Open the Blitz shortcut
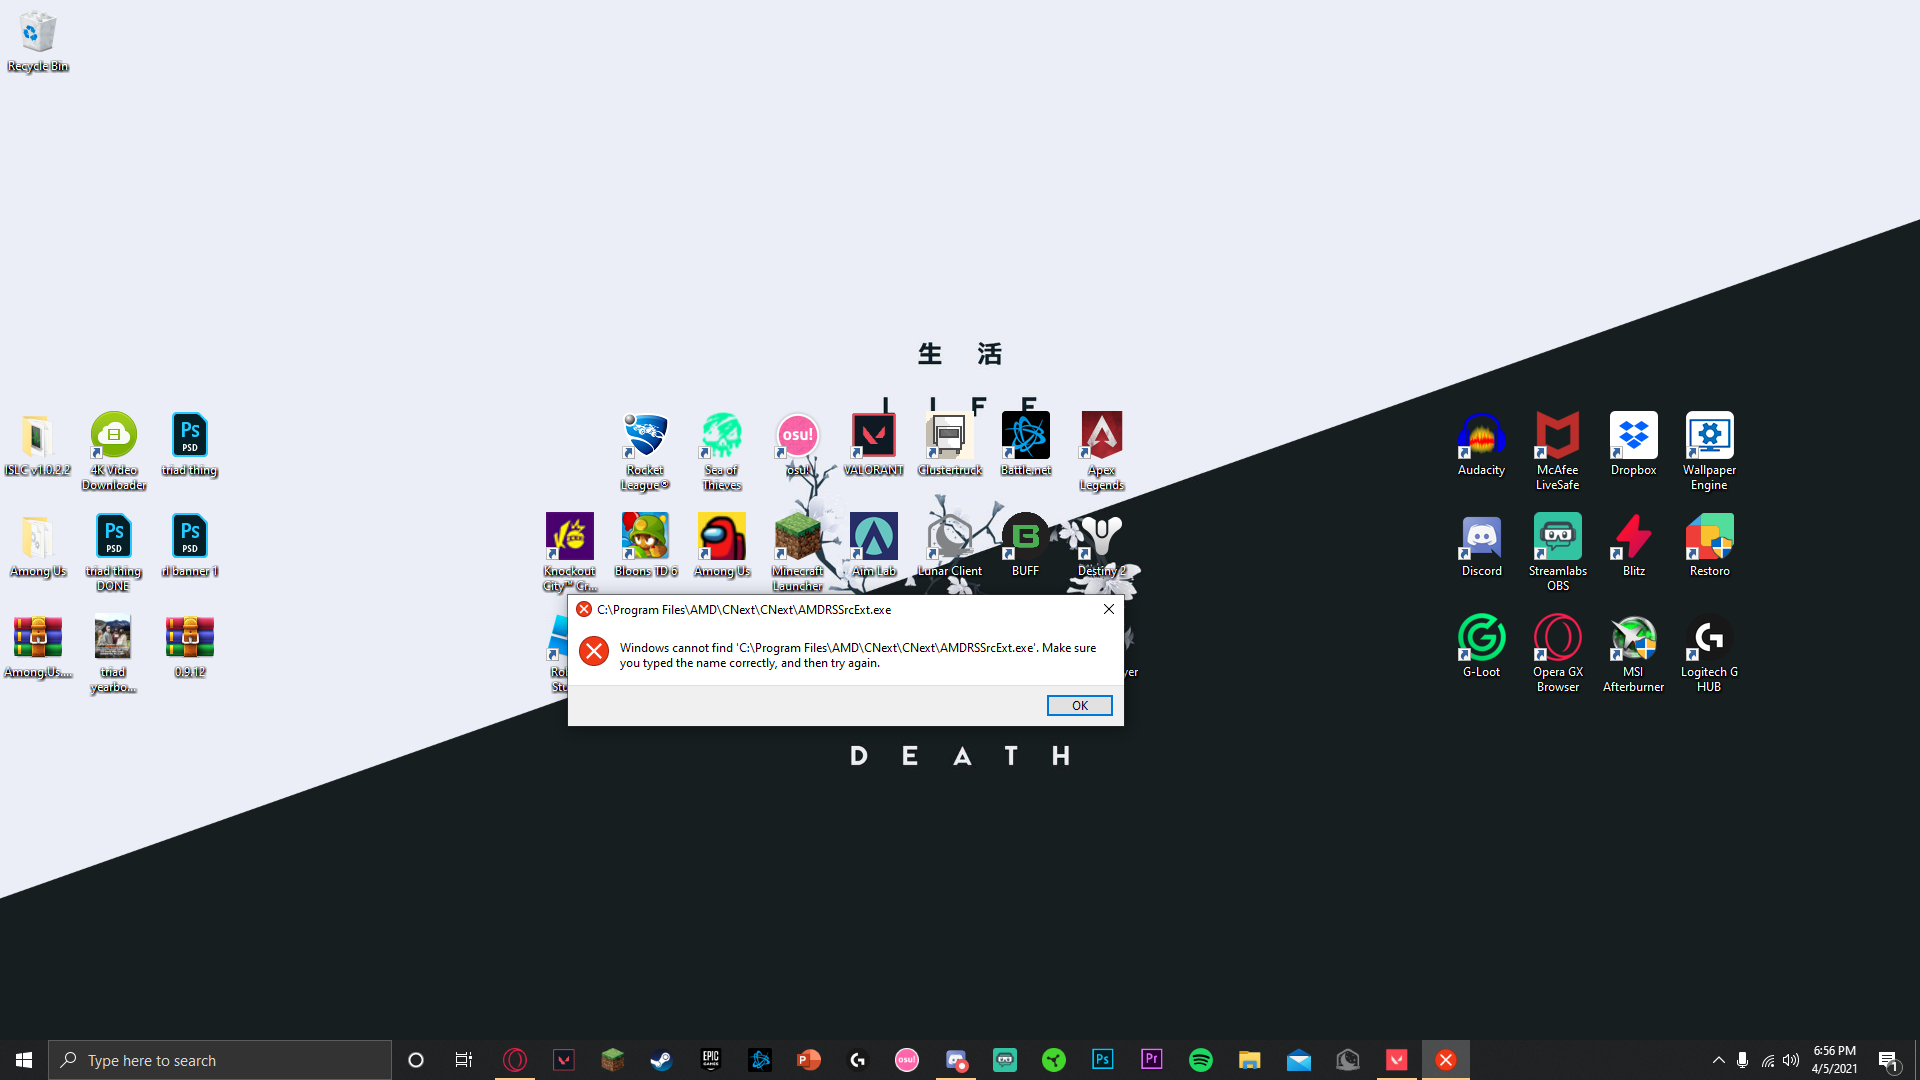 click(x=1633, y=546)
